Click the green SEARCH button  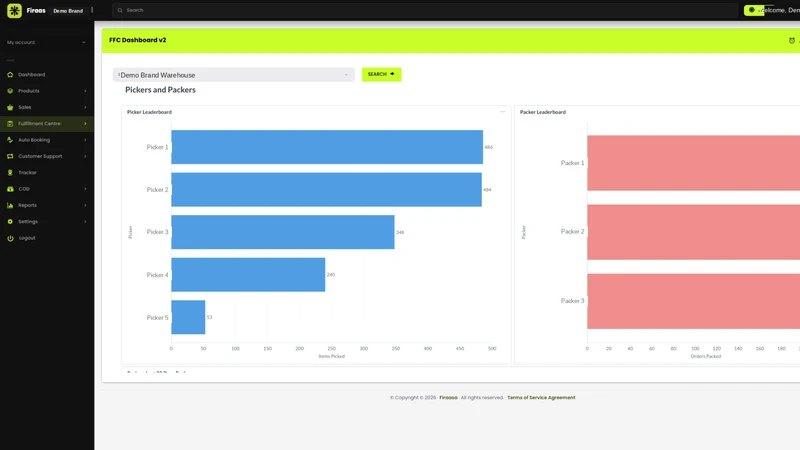point(381,74)
